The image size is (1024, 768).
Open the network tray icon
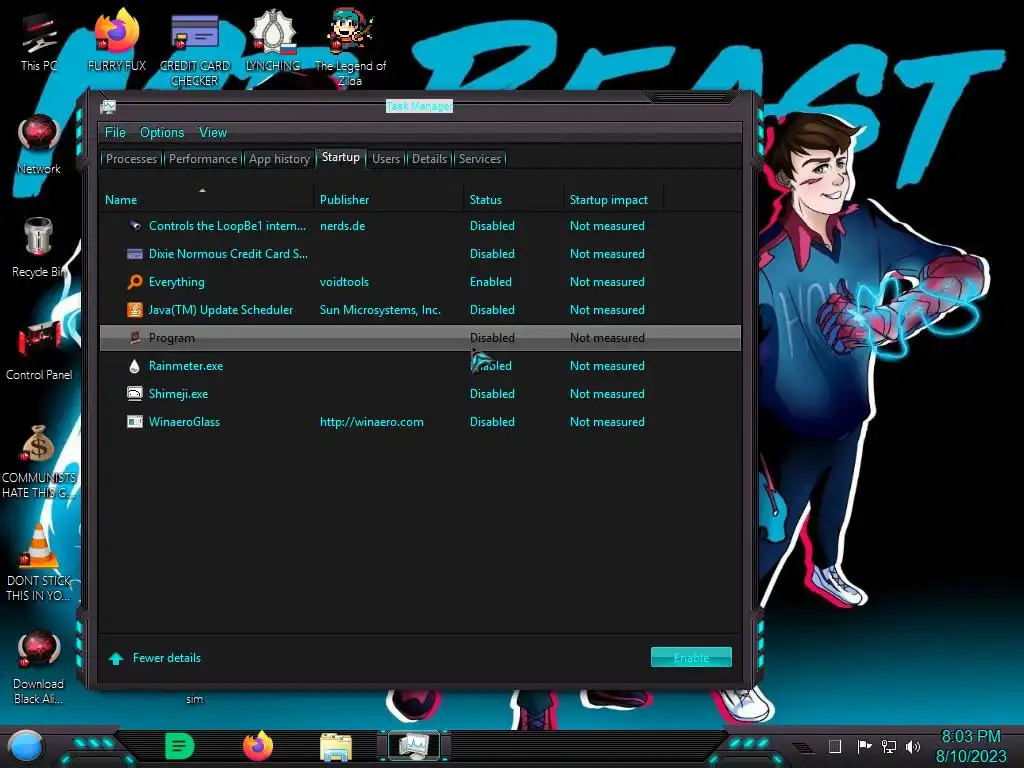tap(889, 746)
